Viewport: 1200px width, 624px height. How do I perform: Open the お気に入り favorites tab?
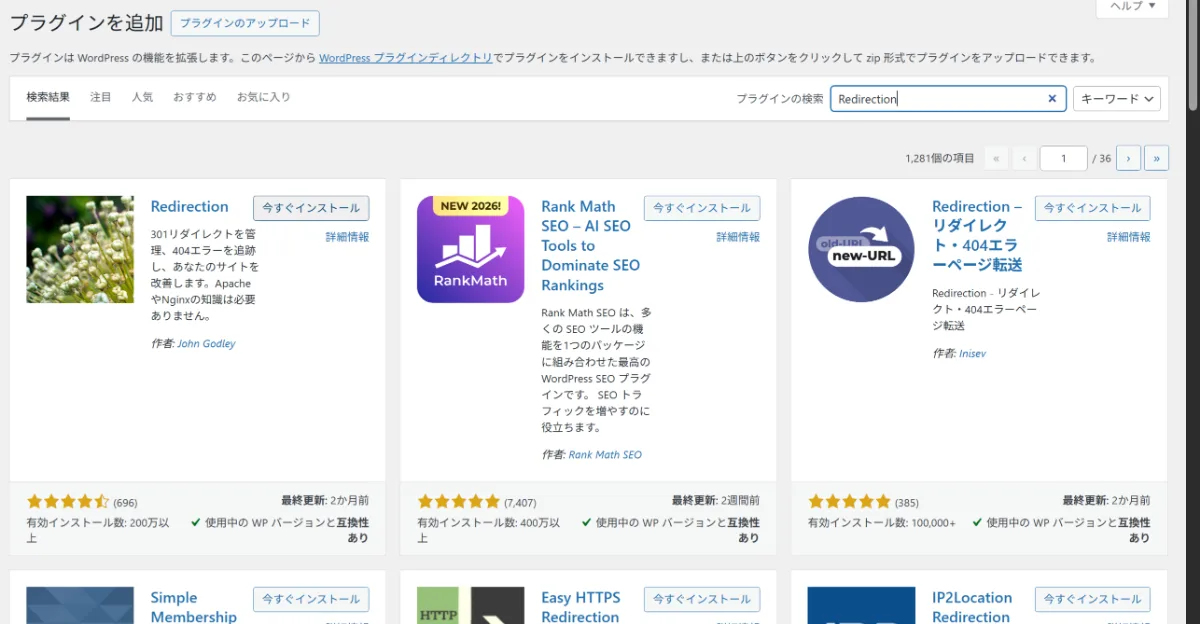coord(263,97)
